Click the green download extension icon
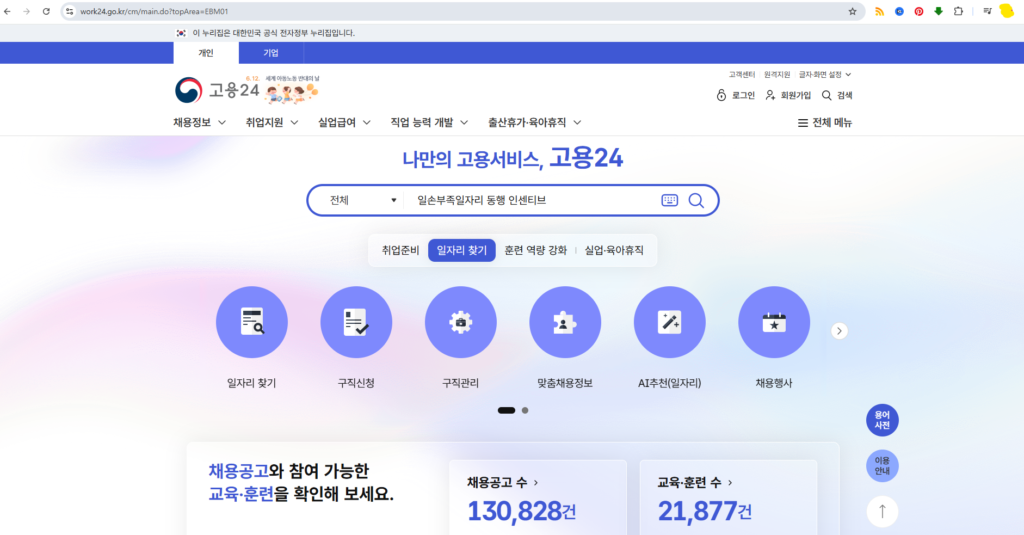 coord(938,11)
